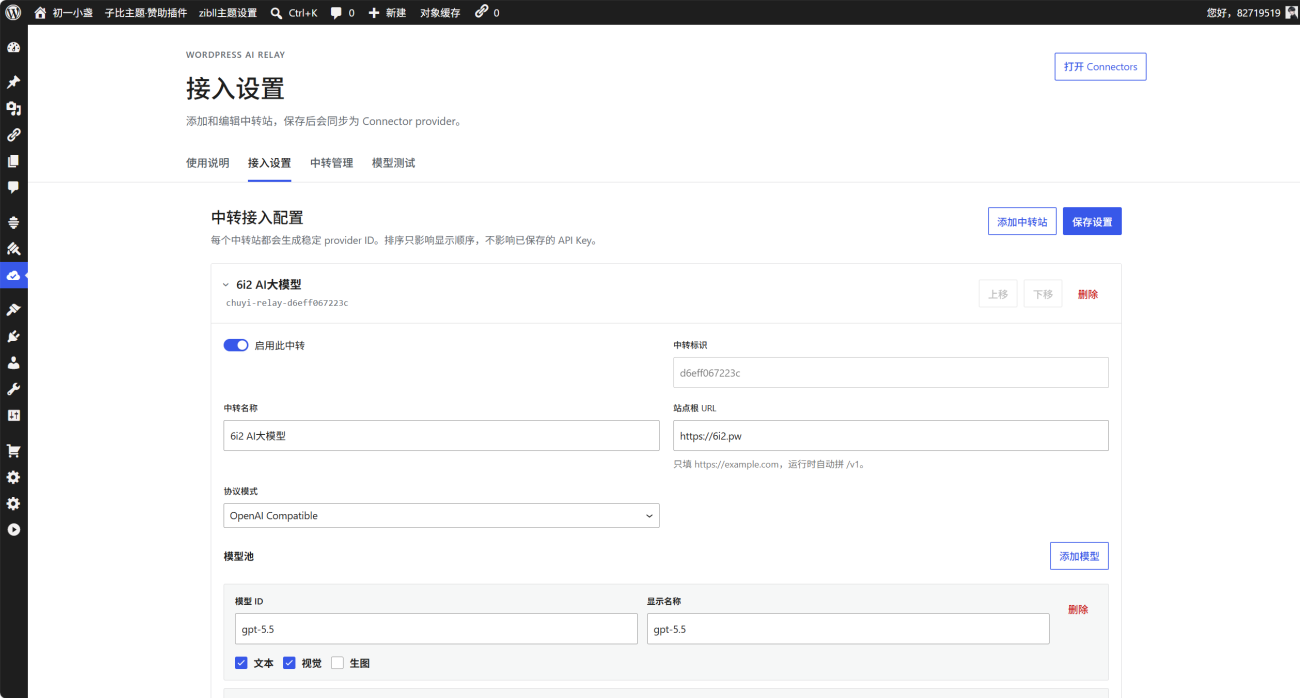1300x698 pixels.
Task: Focus 中转名称 input field
Action: point(441,435)
